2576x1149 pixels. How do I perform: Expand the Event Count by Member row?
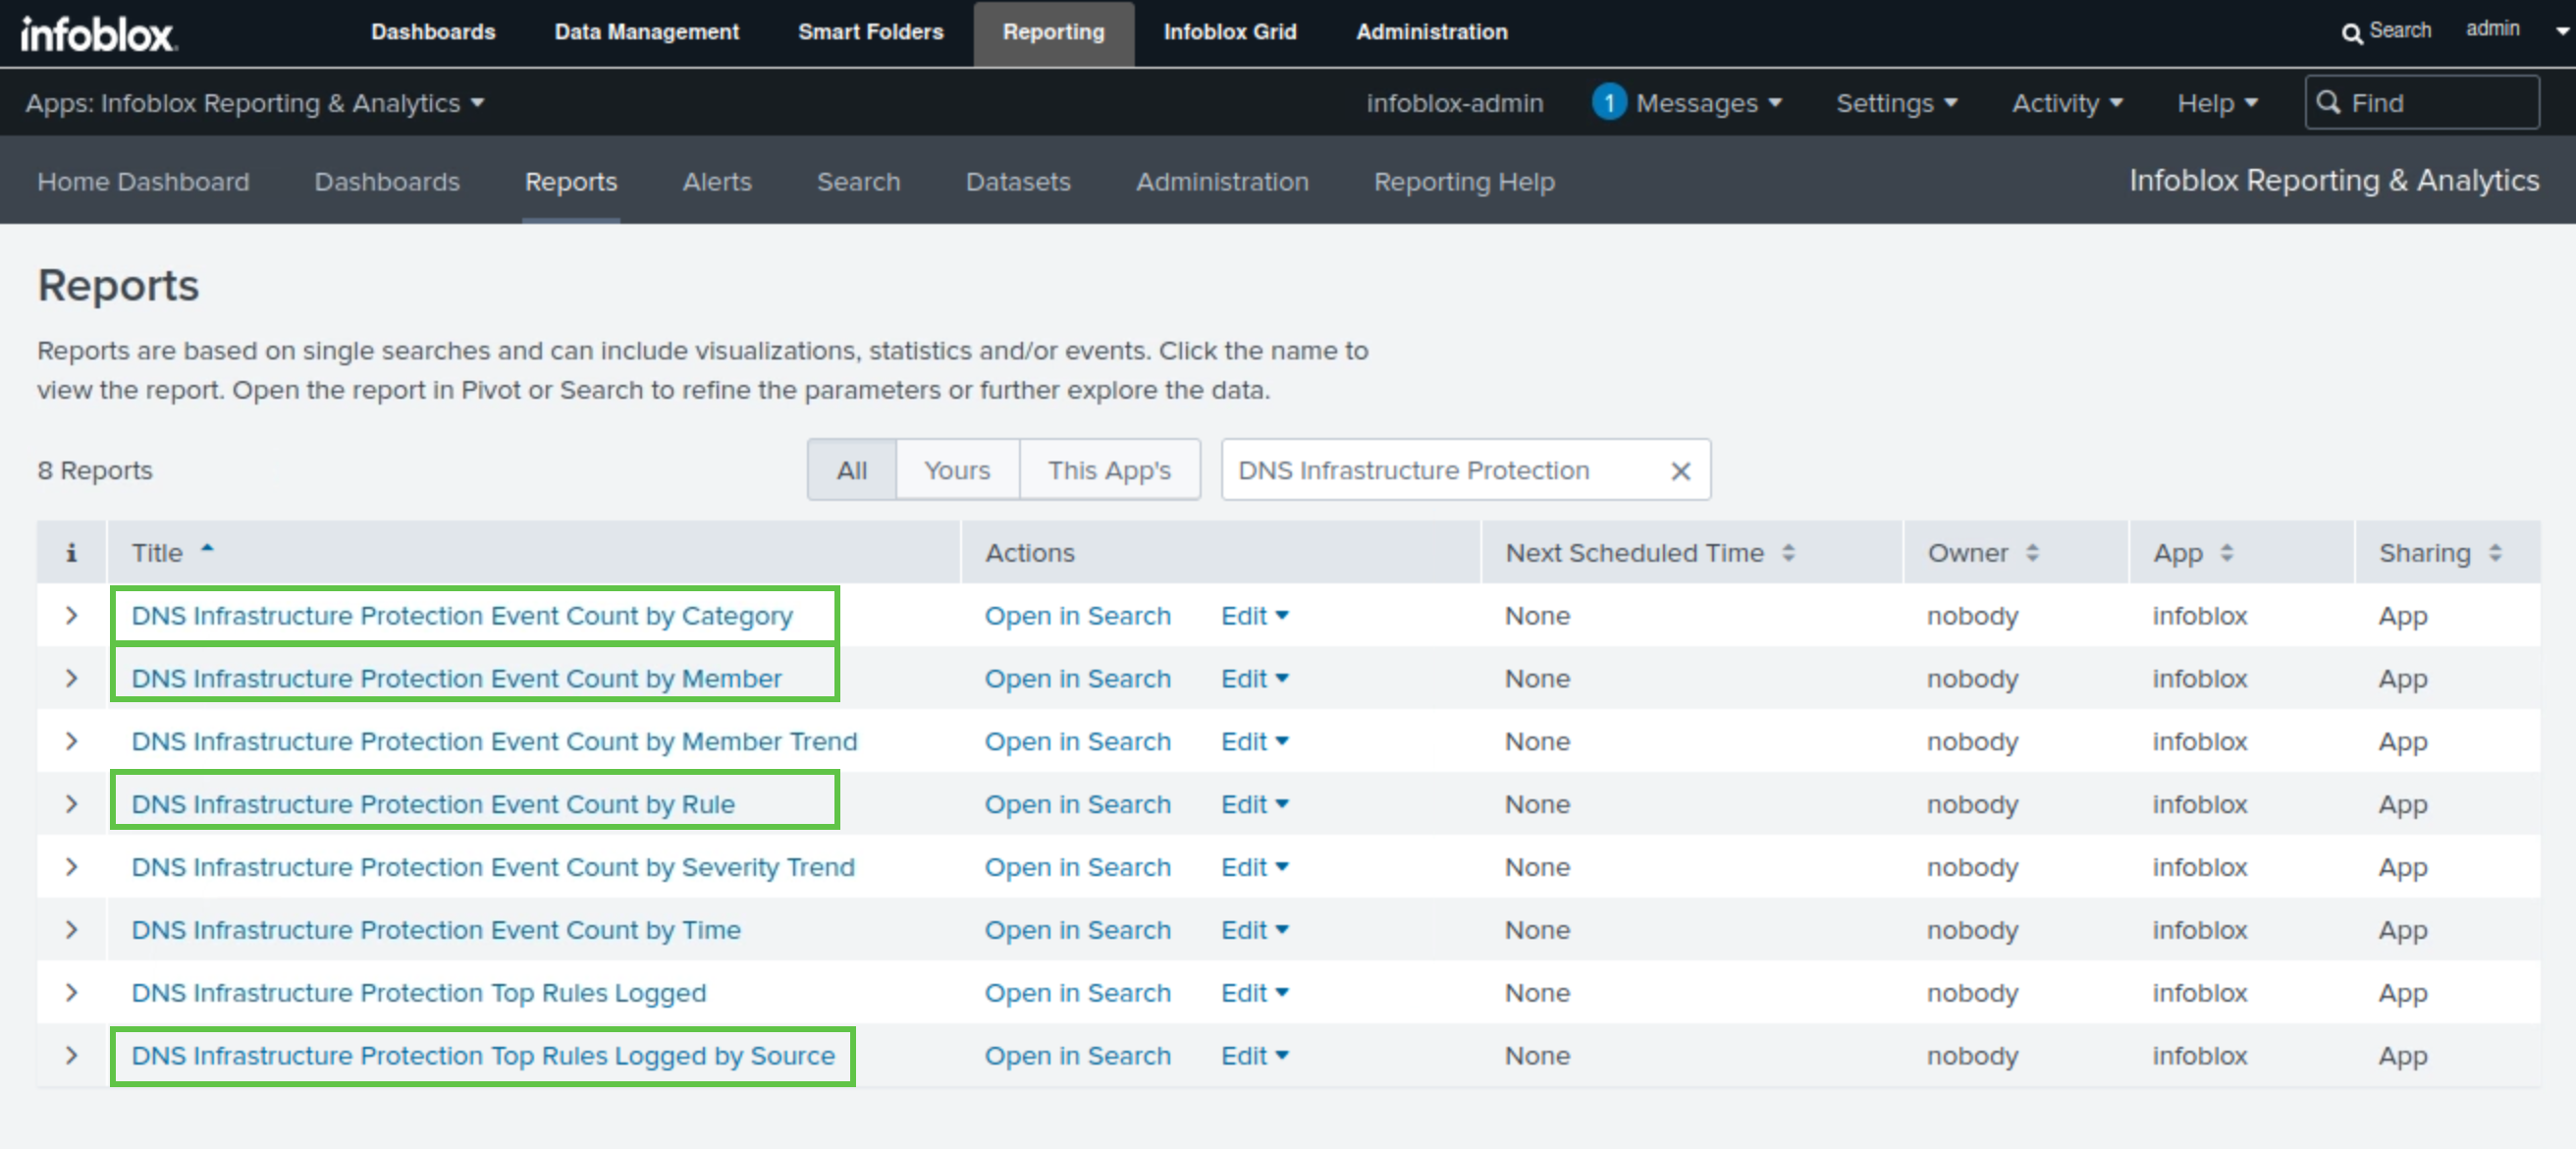click(x=71, y=679)
